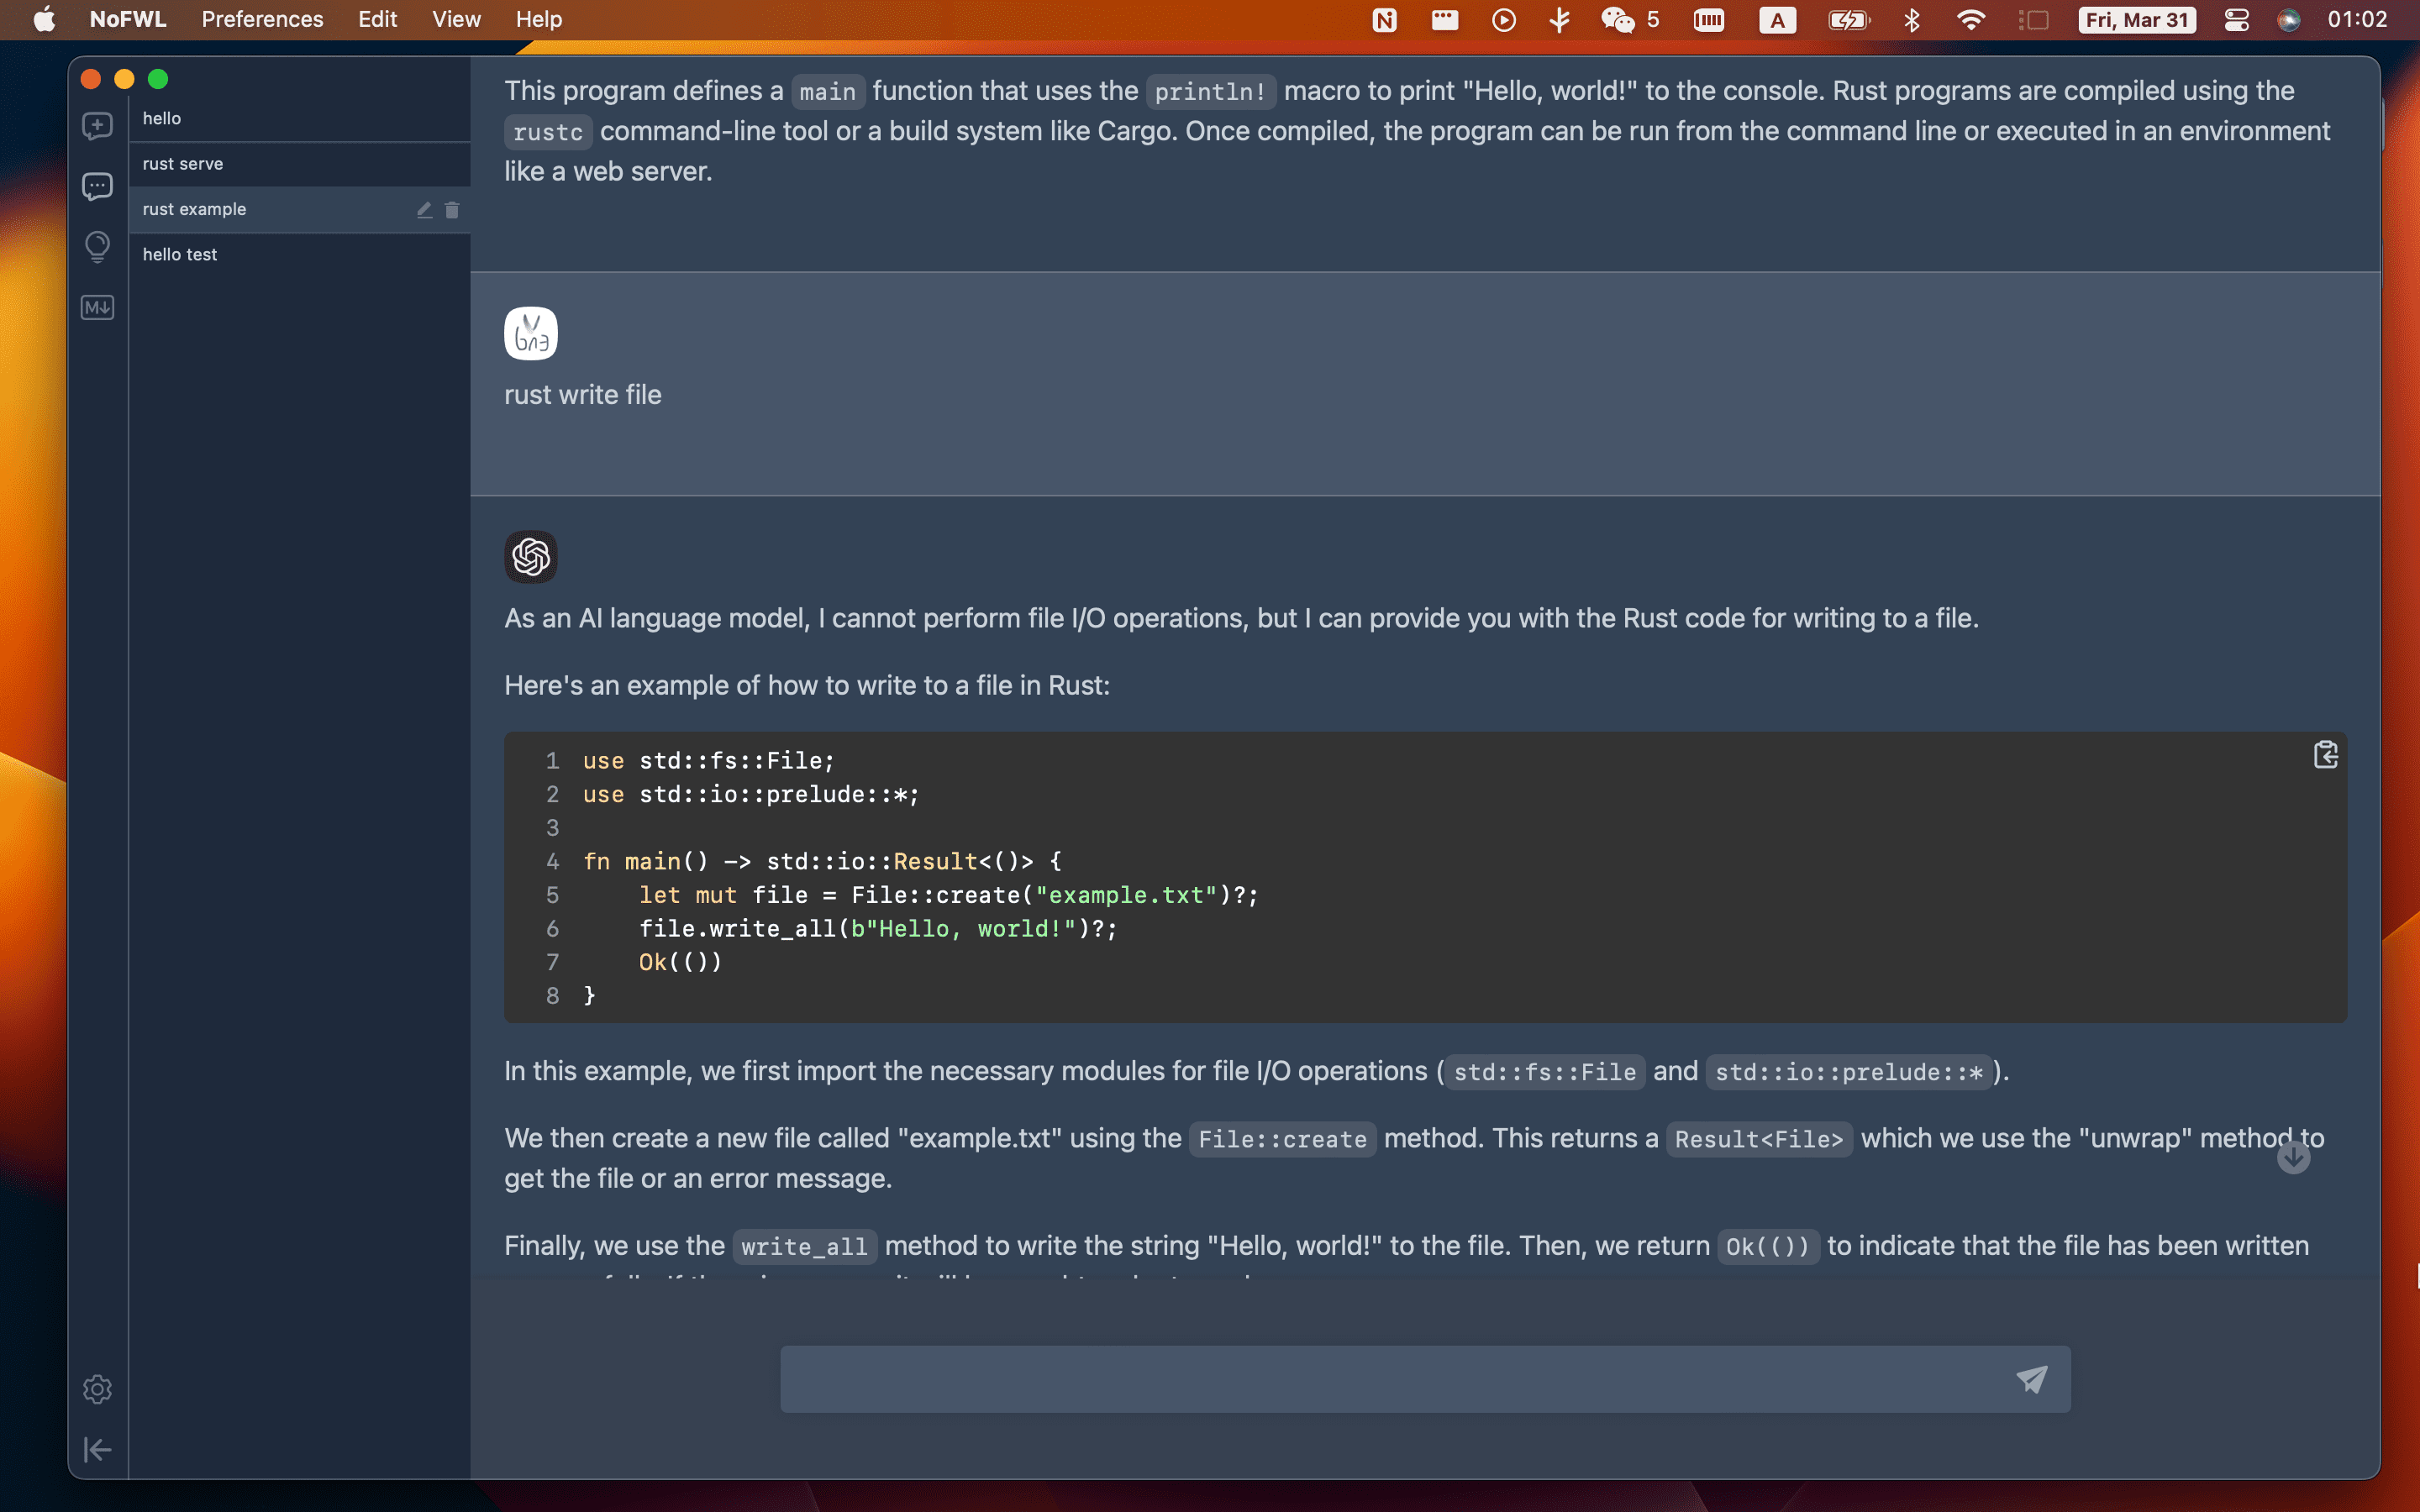This screenshot has width=2420, height=1512.
Task: Open the chat/conversations panel icon
Action: [x=99, y=186]
